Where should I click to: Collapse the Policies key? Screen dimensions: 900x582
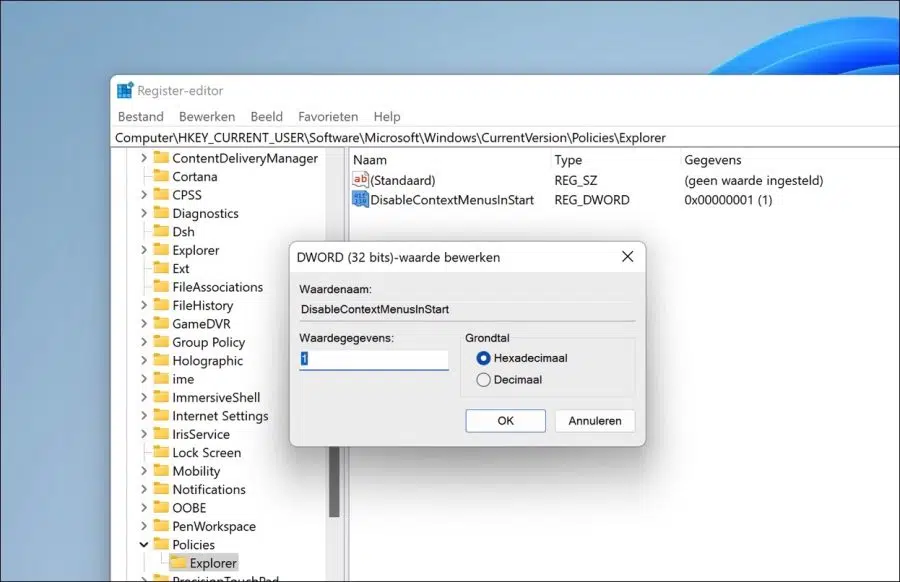(x=143, y=544)
